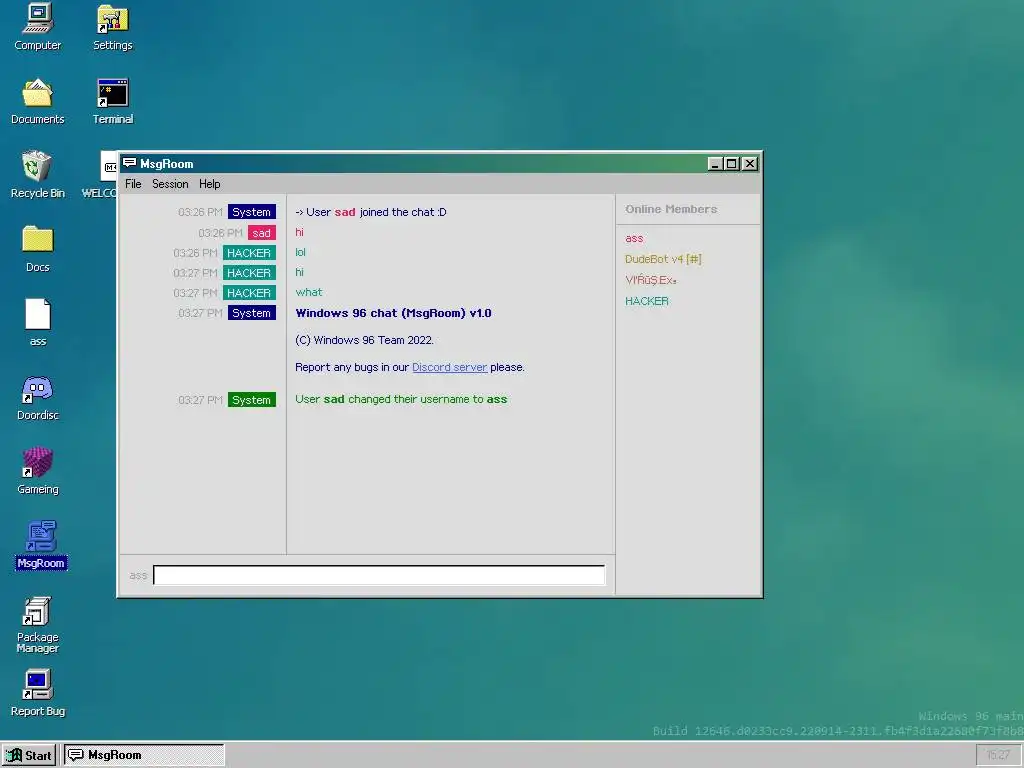
Task: Click the MsgRoom taskbar button
Action: [x=144, y=755]
